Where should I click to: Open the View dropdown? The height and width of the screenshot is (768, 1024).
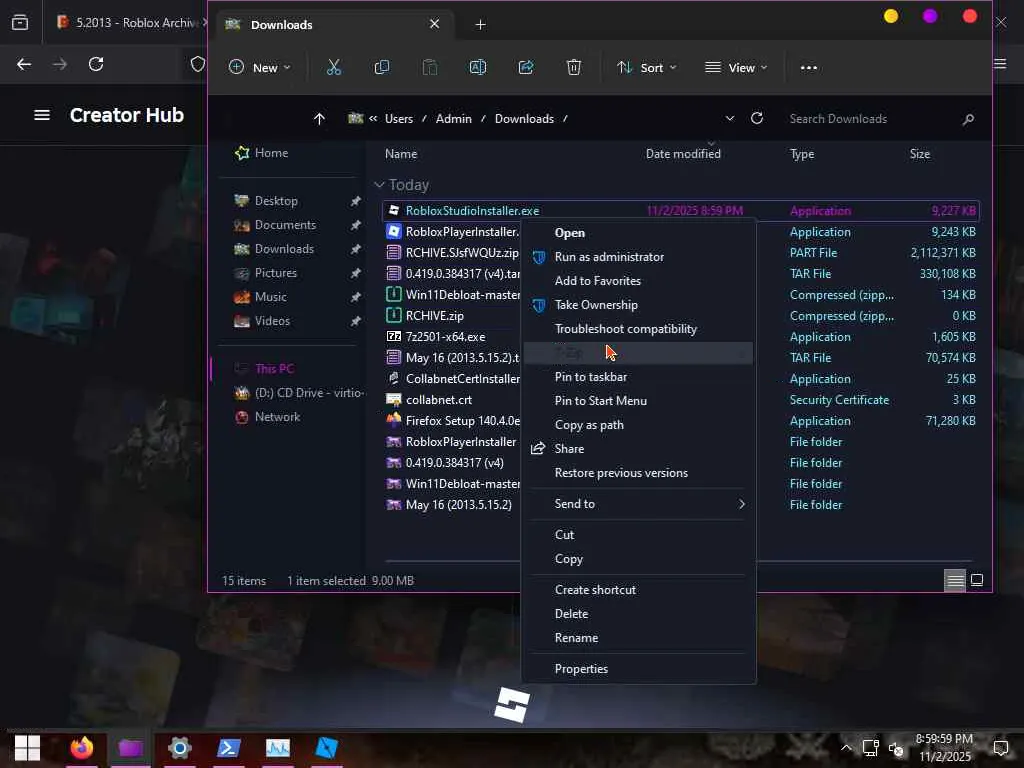pos(735,67)
